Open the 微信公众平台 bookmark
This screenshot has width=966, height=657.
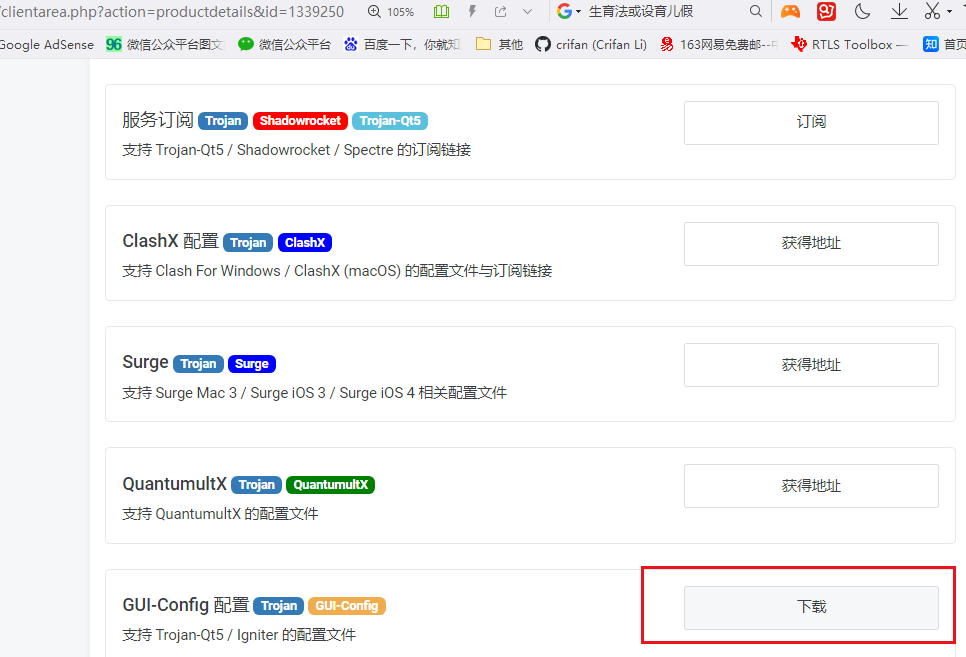[x=285, y=44]
